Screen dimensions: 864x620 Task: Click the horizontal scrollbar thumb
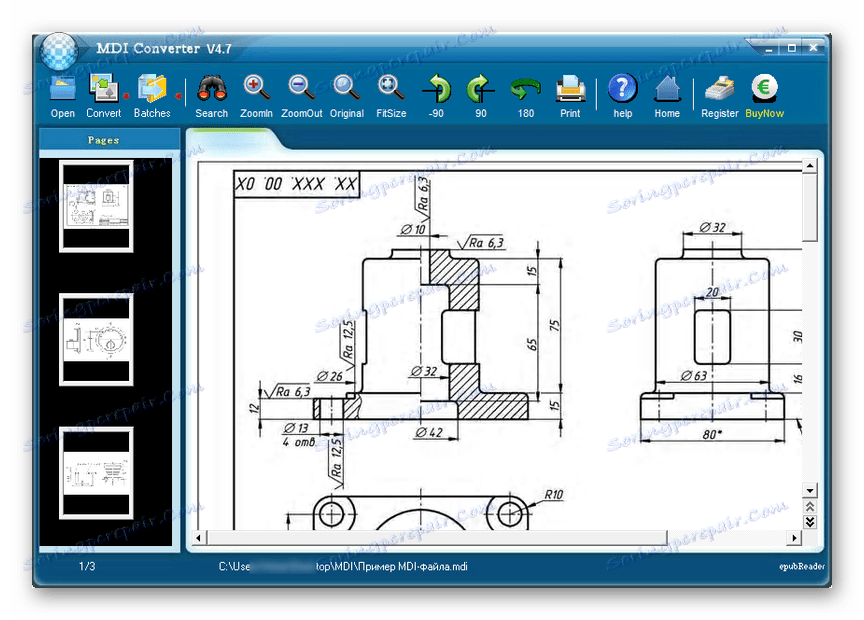click(436, 537)
